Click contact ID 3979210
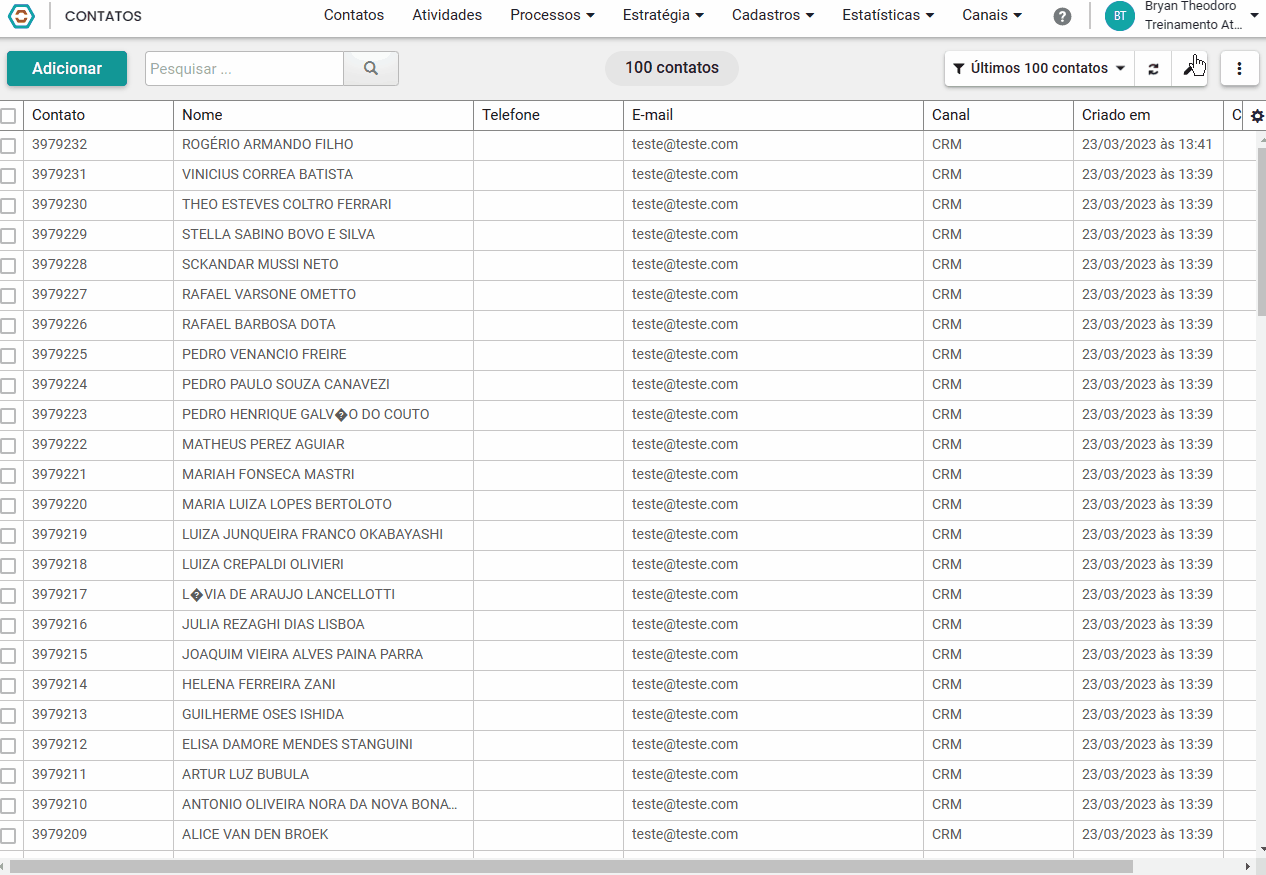Screen dimensions: 1266x875 point(59,804)
